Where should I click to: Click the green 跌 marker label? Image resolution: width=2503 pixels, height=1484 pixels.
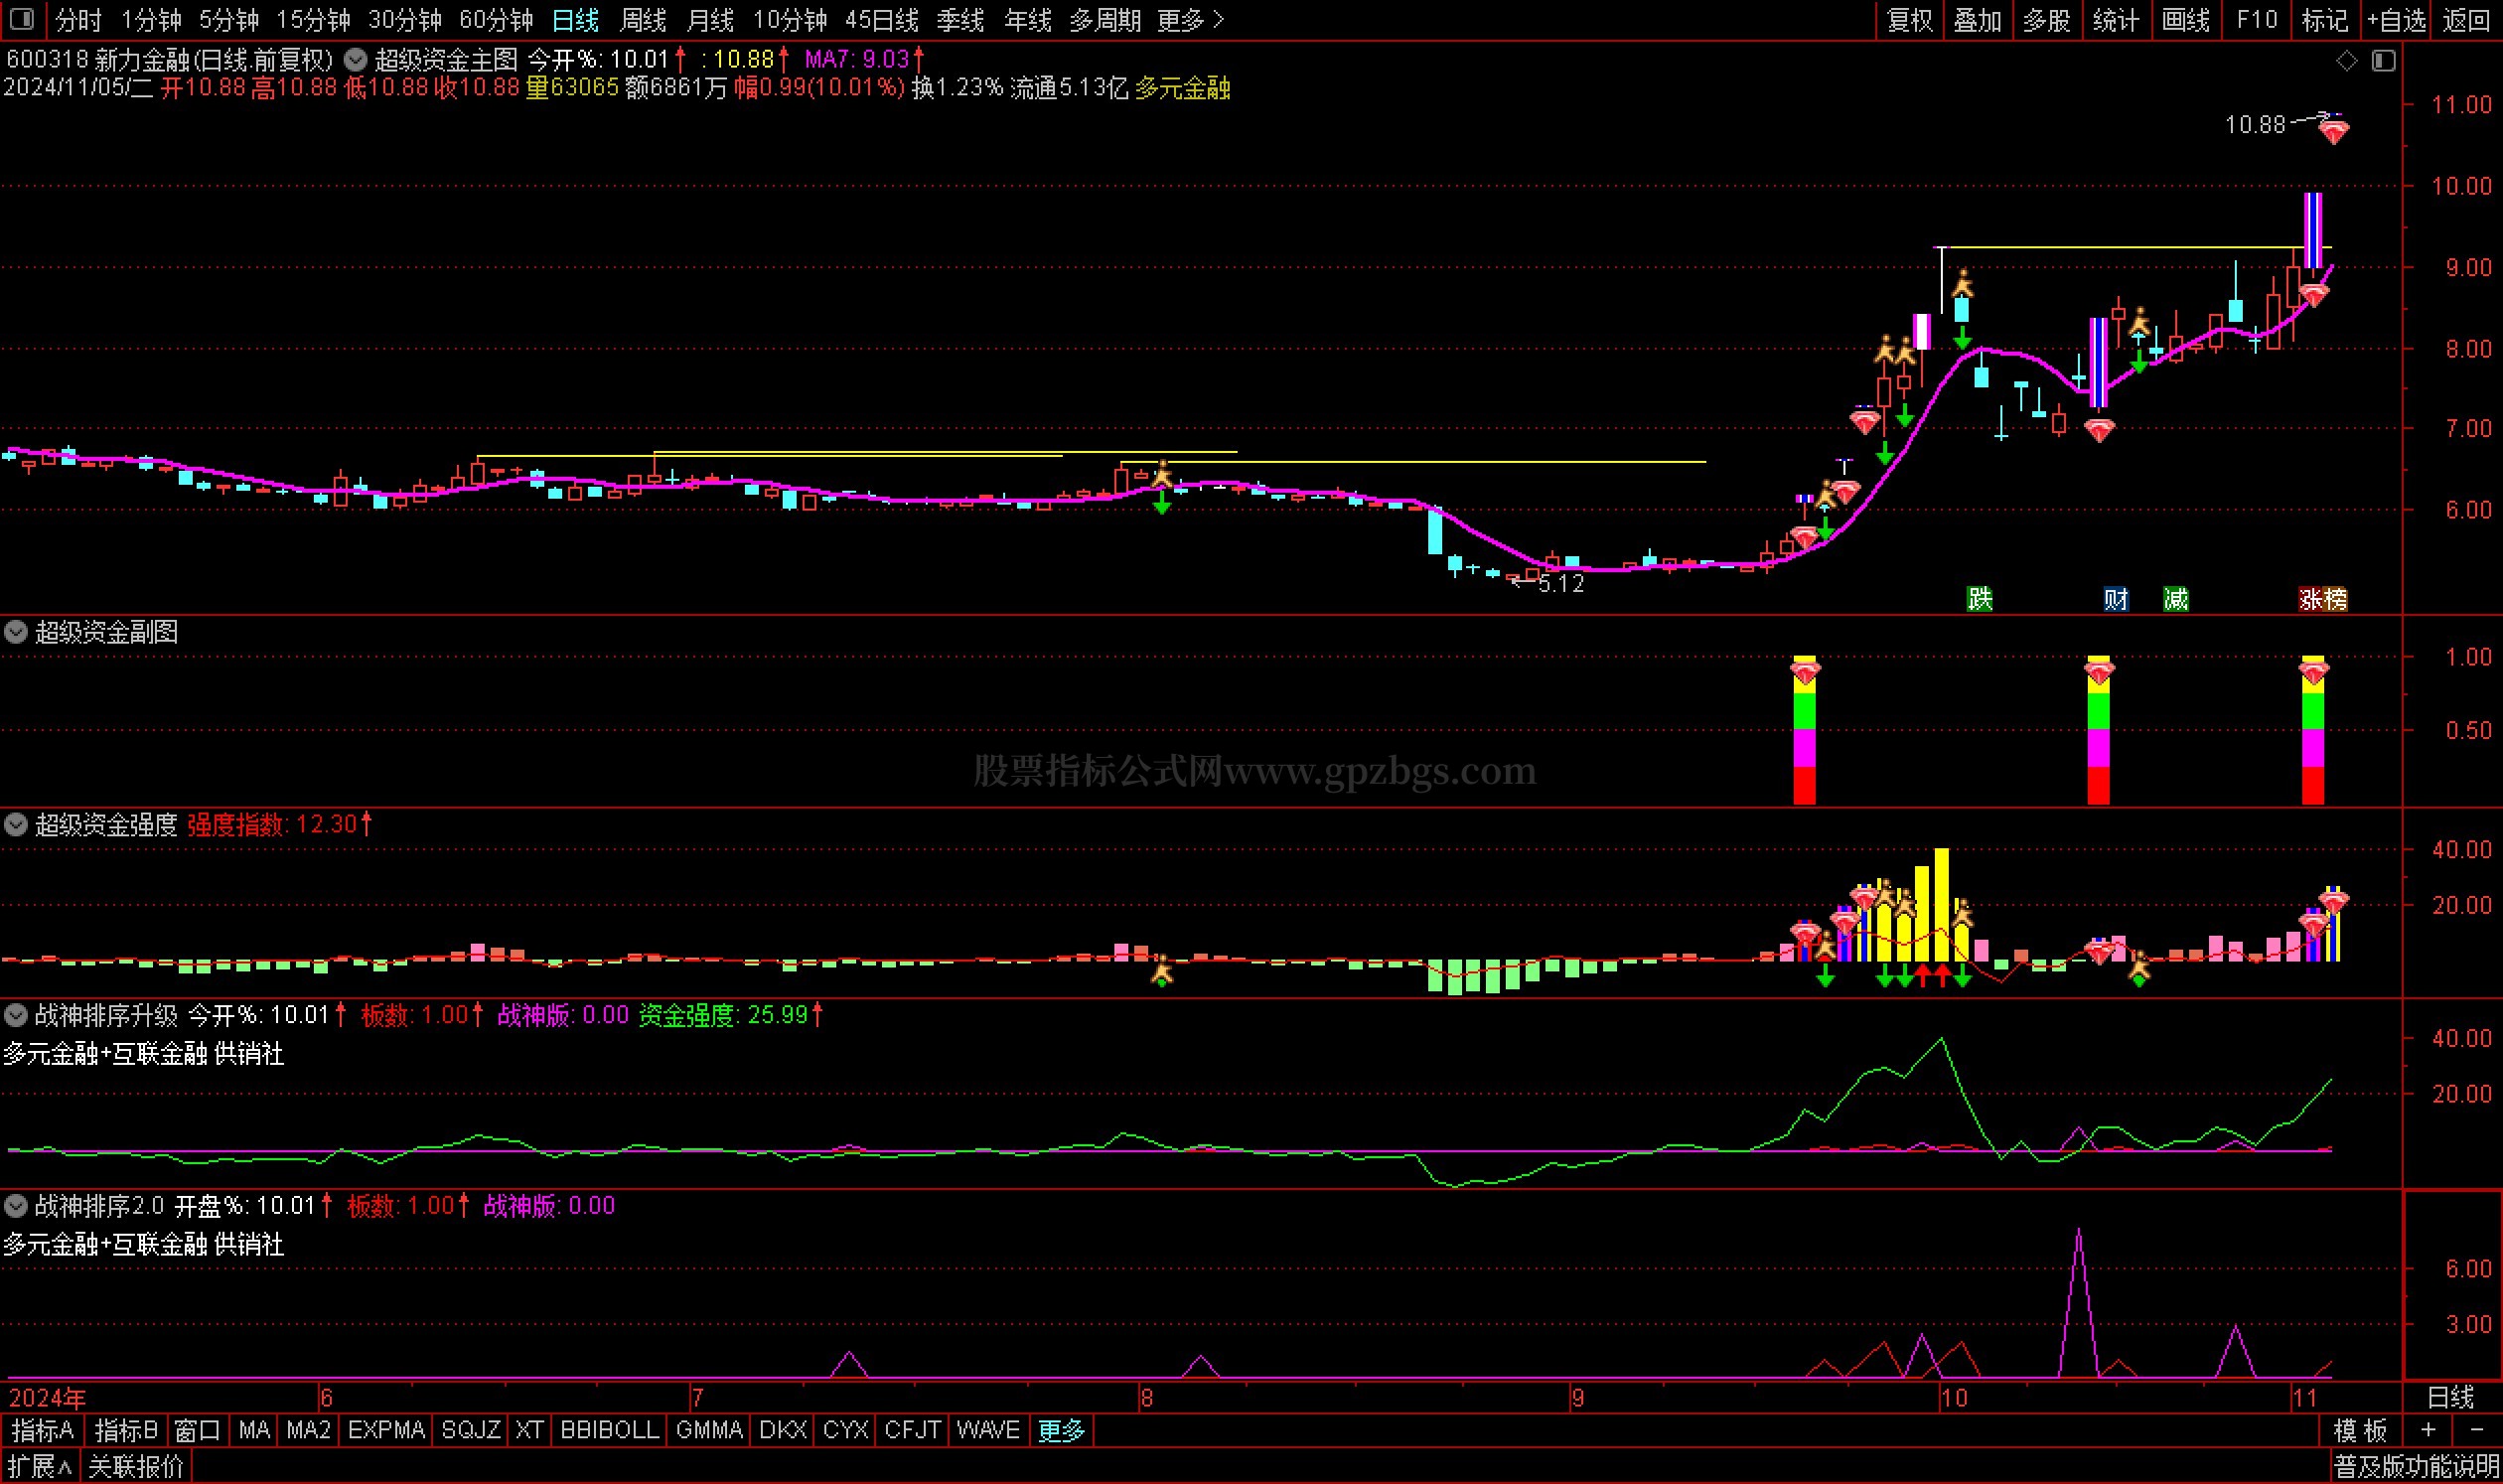coord(1979,598)
